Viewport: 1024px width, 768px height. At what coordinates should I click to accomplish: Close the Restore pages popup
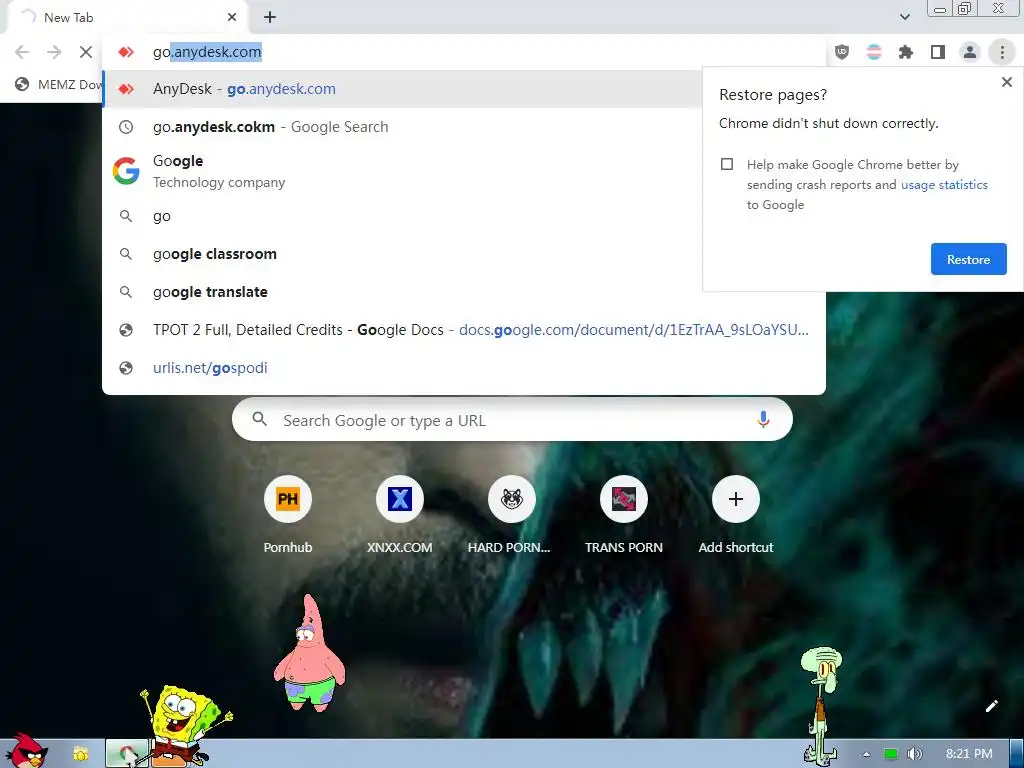coord(1006,82)
